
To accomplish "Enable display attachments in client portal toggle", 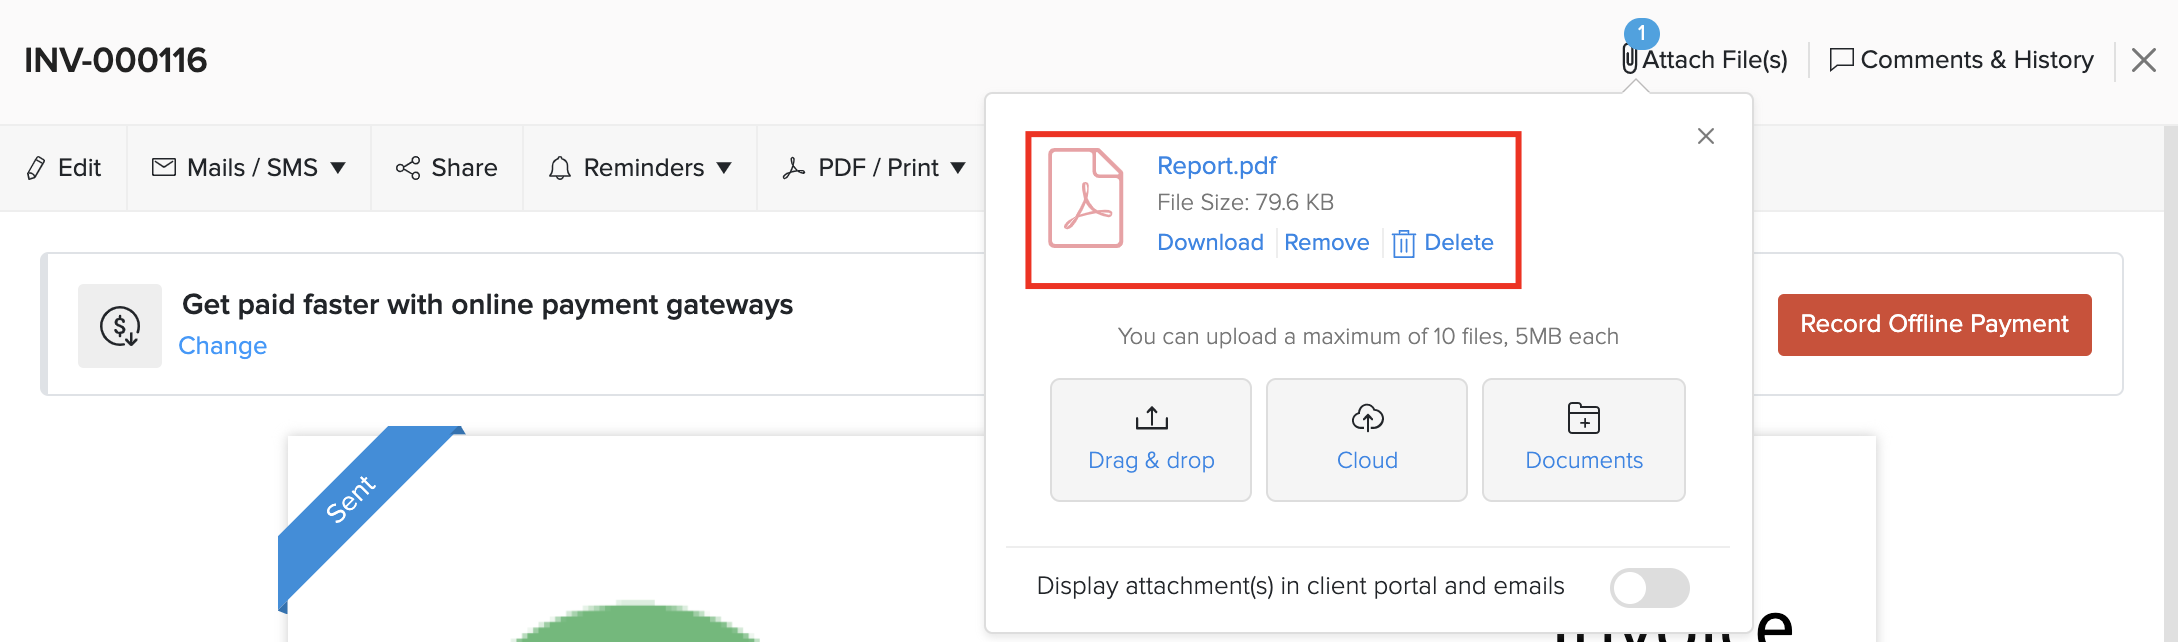I will (x=1648, y=587).
